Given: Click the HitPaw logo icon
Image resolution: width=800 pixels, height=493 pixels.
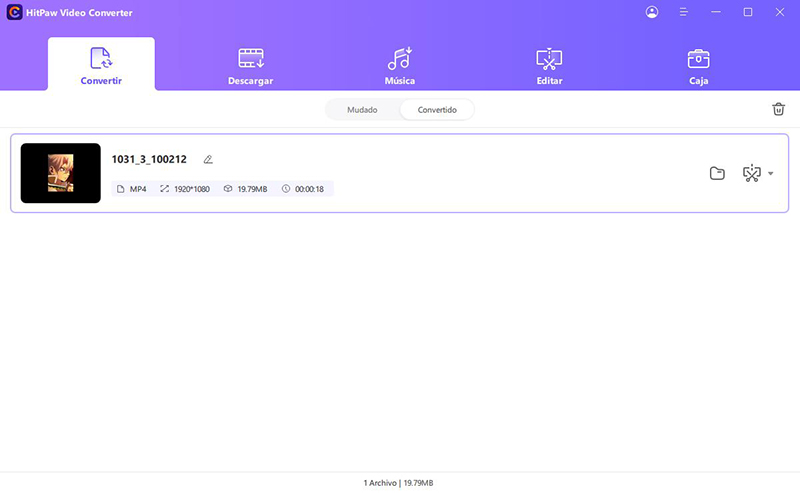Looking at the screenshot, I should 14,12.
